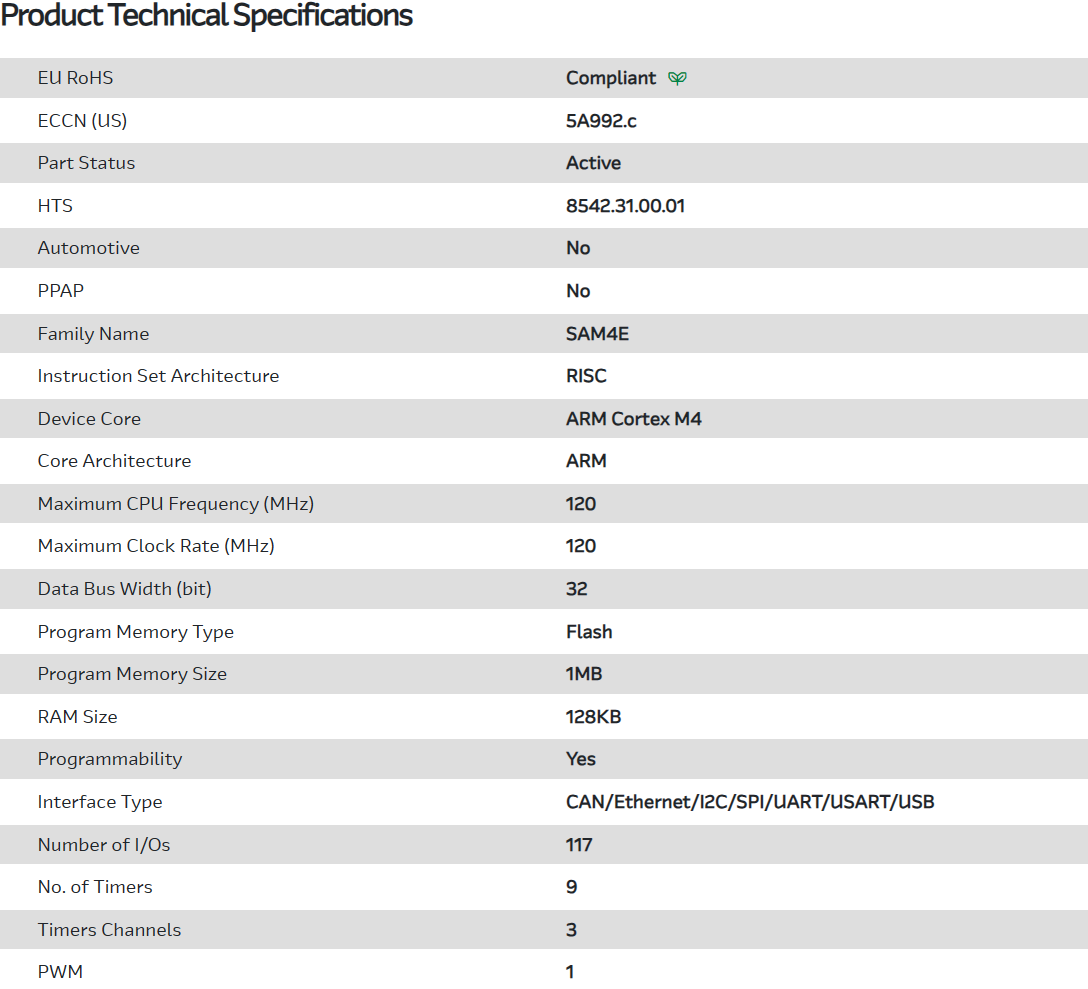
Task: Select the EU RoHS Compliant value
Action: pyautogui.click(x=611, y=78)
